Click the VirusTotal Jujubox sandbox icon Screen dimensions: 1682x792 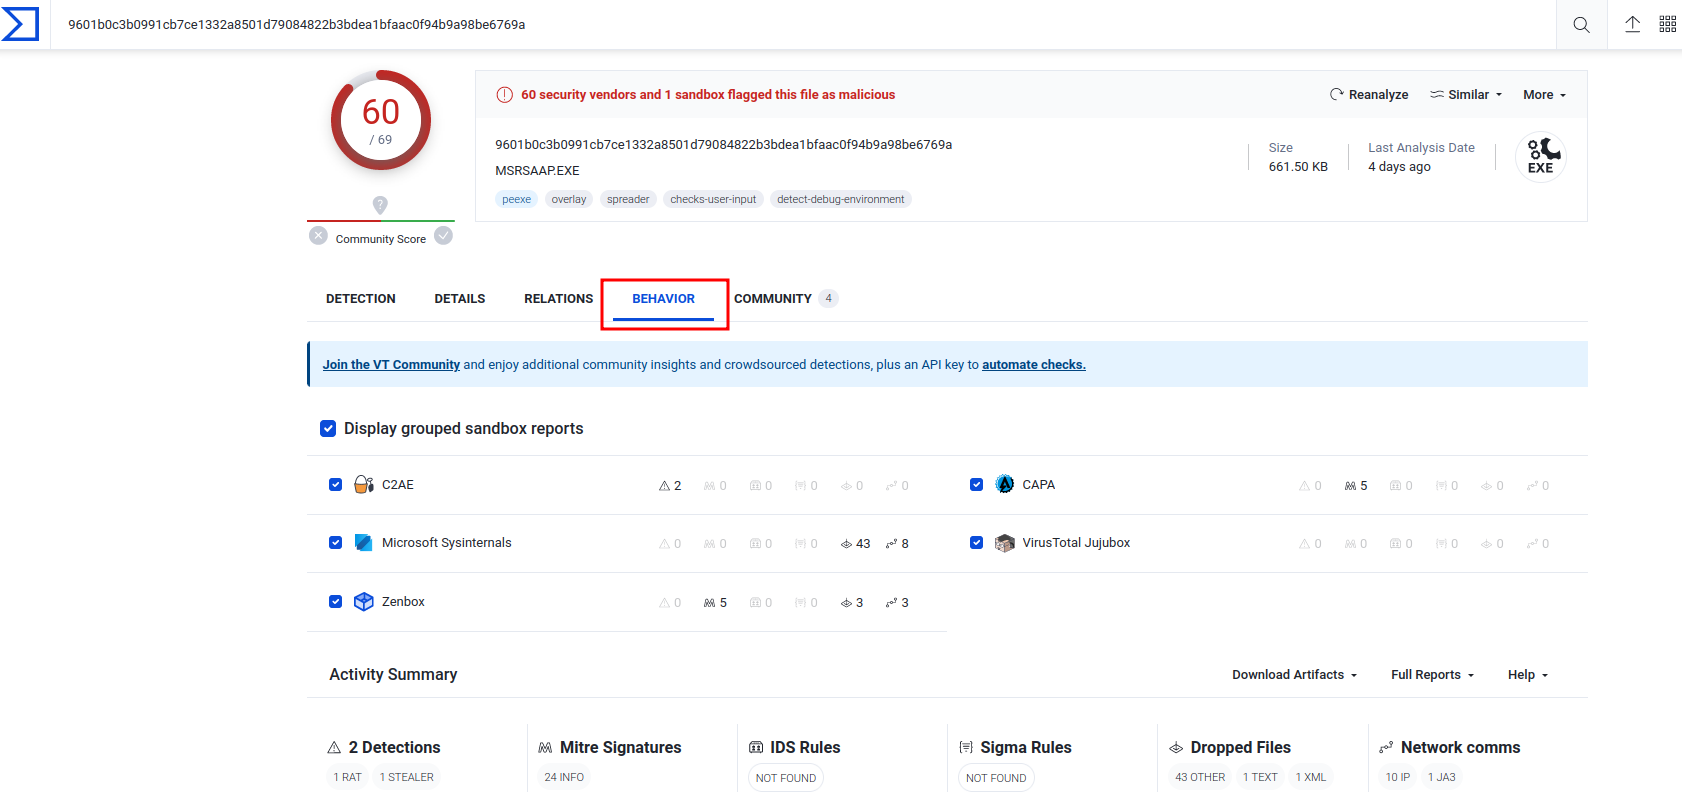click(1005, 543)
